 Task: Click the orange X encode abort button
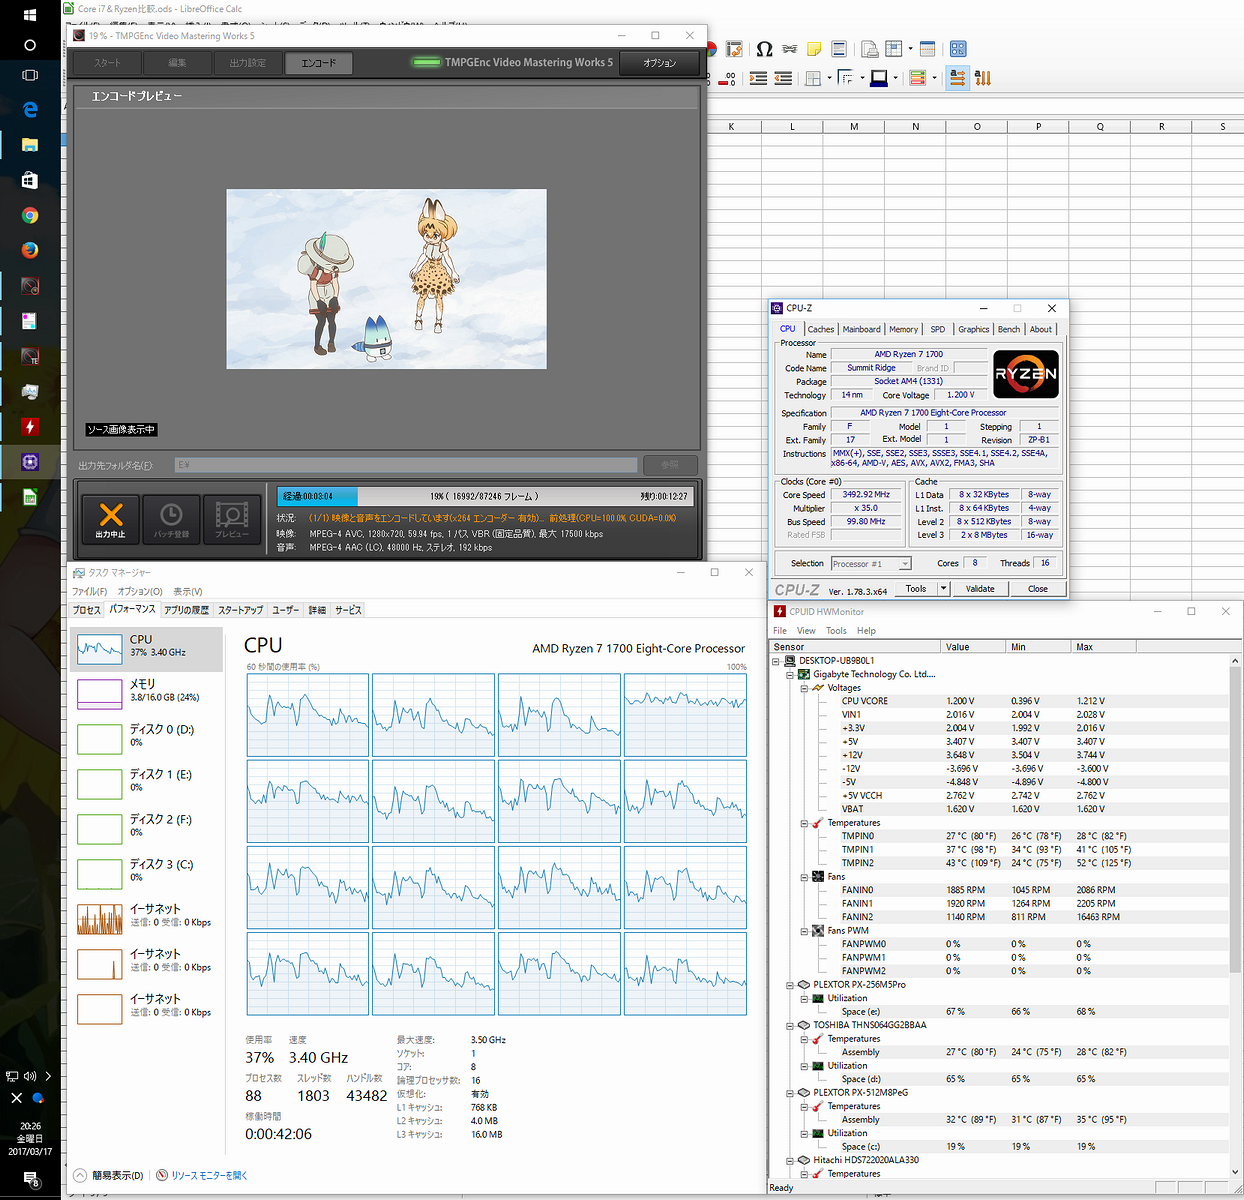click(111, 520)
